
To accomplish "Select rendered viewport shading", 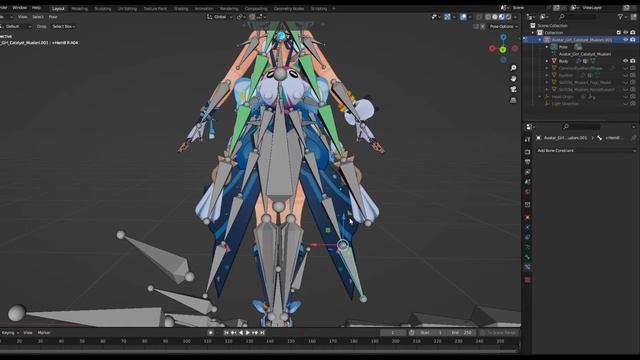I will click(x=509, y=17).
